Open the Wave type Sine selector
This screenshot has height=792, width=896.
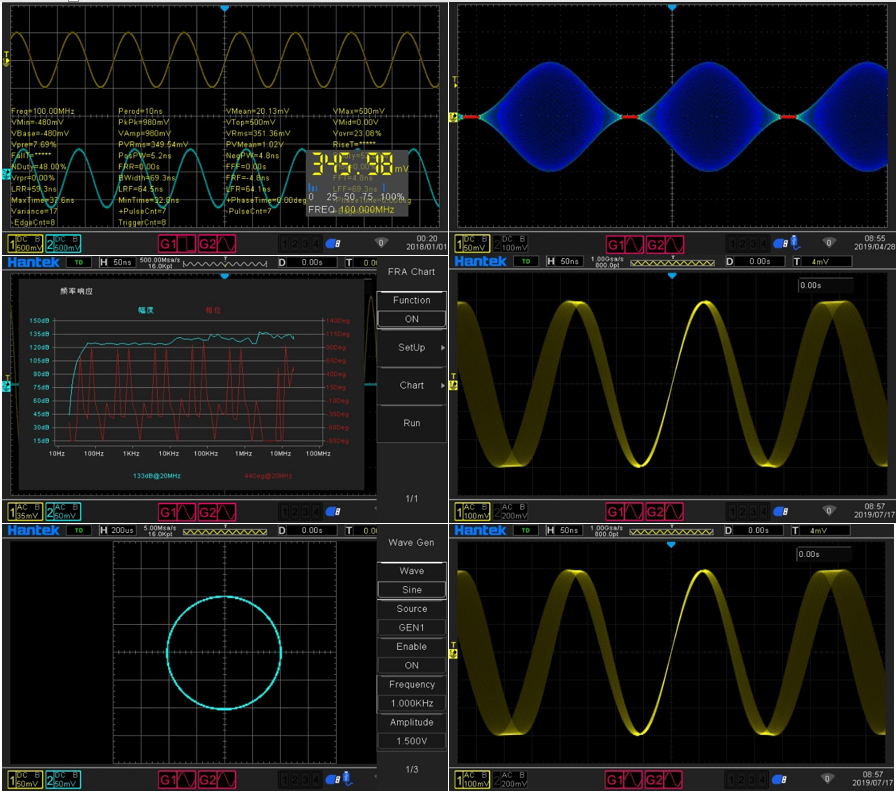pyautogui.click(x=411, y=590)
